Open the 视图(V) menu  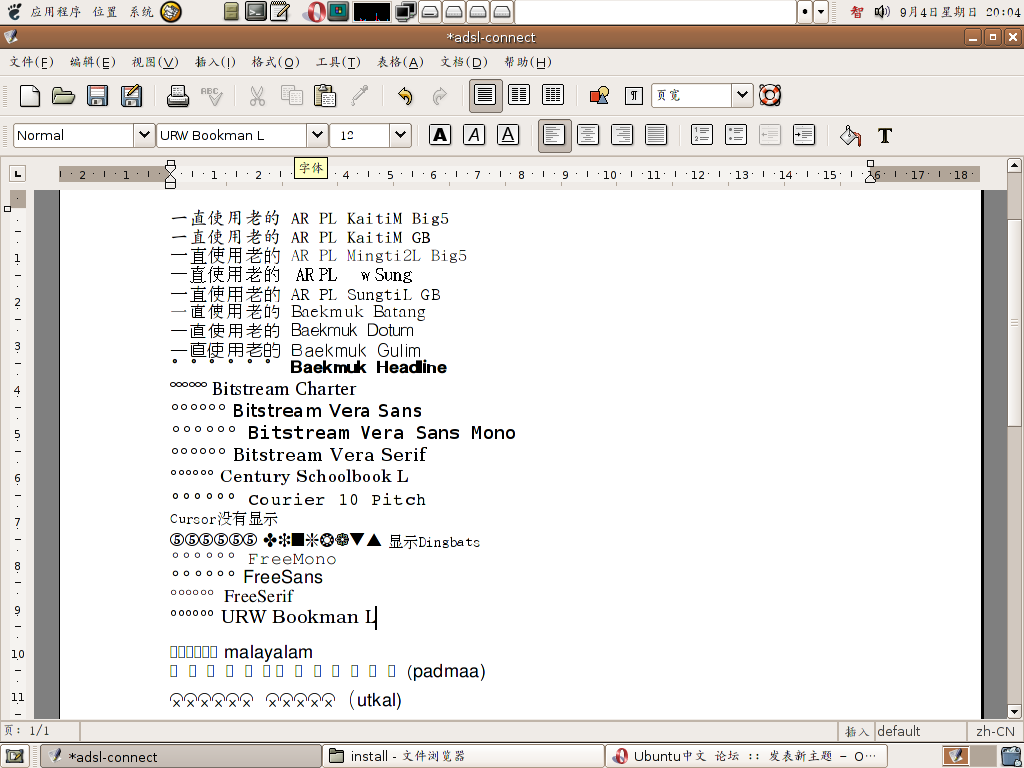155,62
